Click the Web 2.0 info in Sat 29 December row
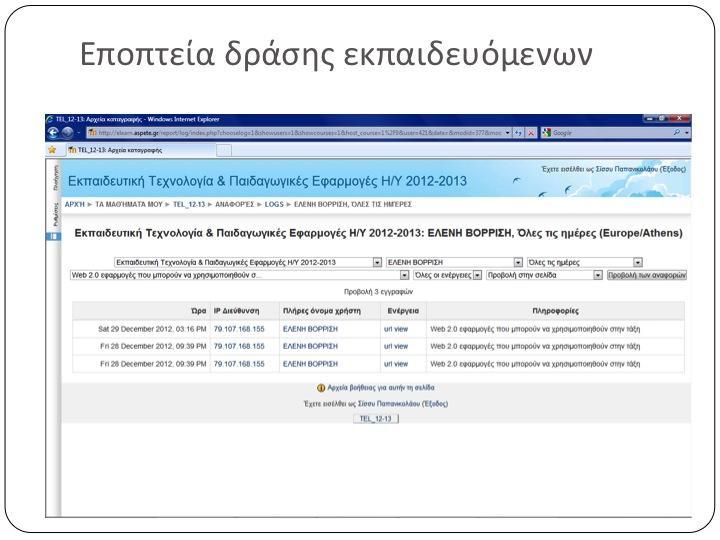Screen dimensions: 720x540 (x=535, y=329)
